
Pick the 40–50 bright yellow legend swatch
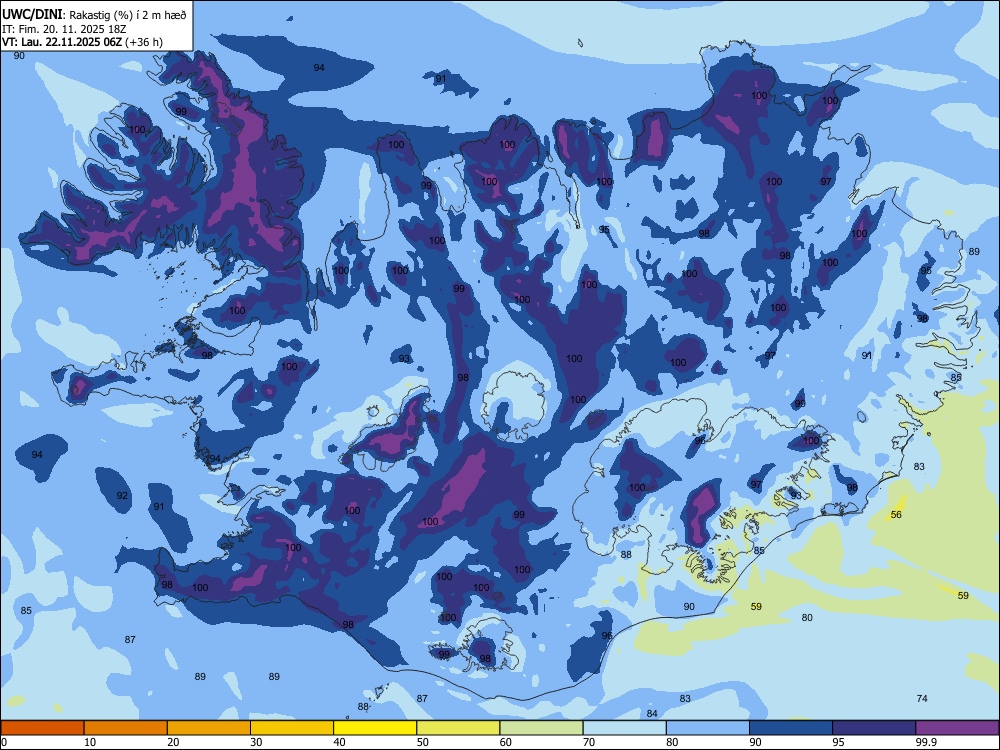[375, 728]
